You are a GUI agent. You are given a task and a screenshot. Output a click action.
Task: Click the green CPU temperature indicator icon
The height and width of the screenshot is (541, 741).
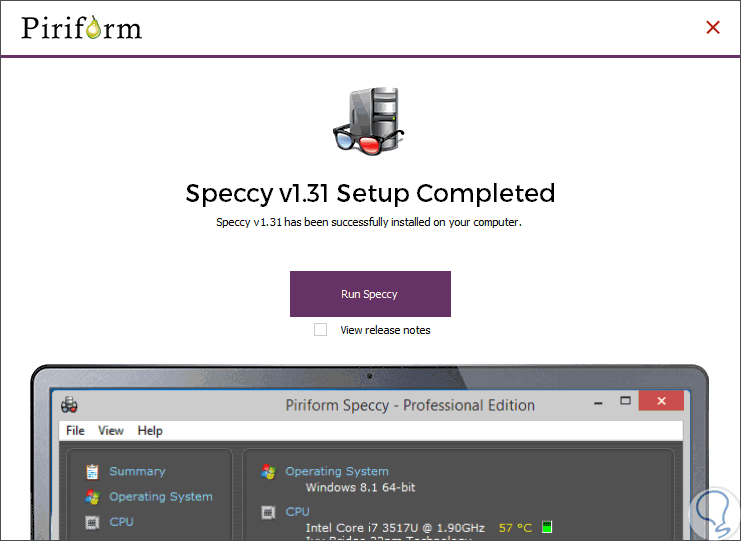click(x=547, y=527)
